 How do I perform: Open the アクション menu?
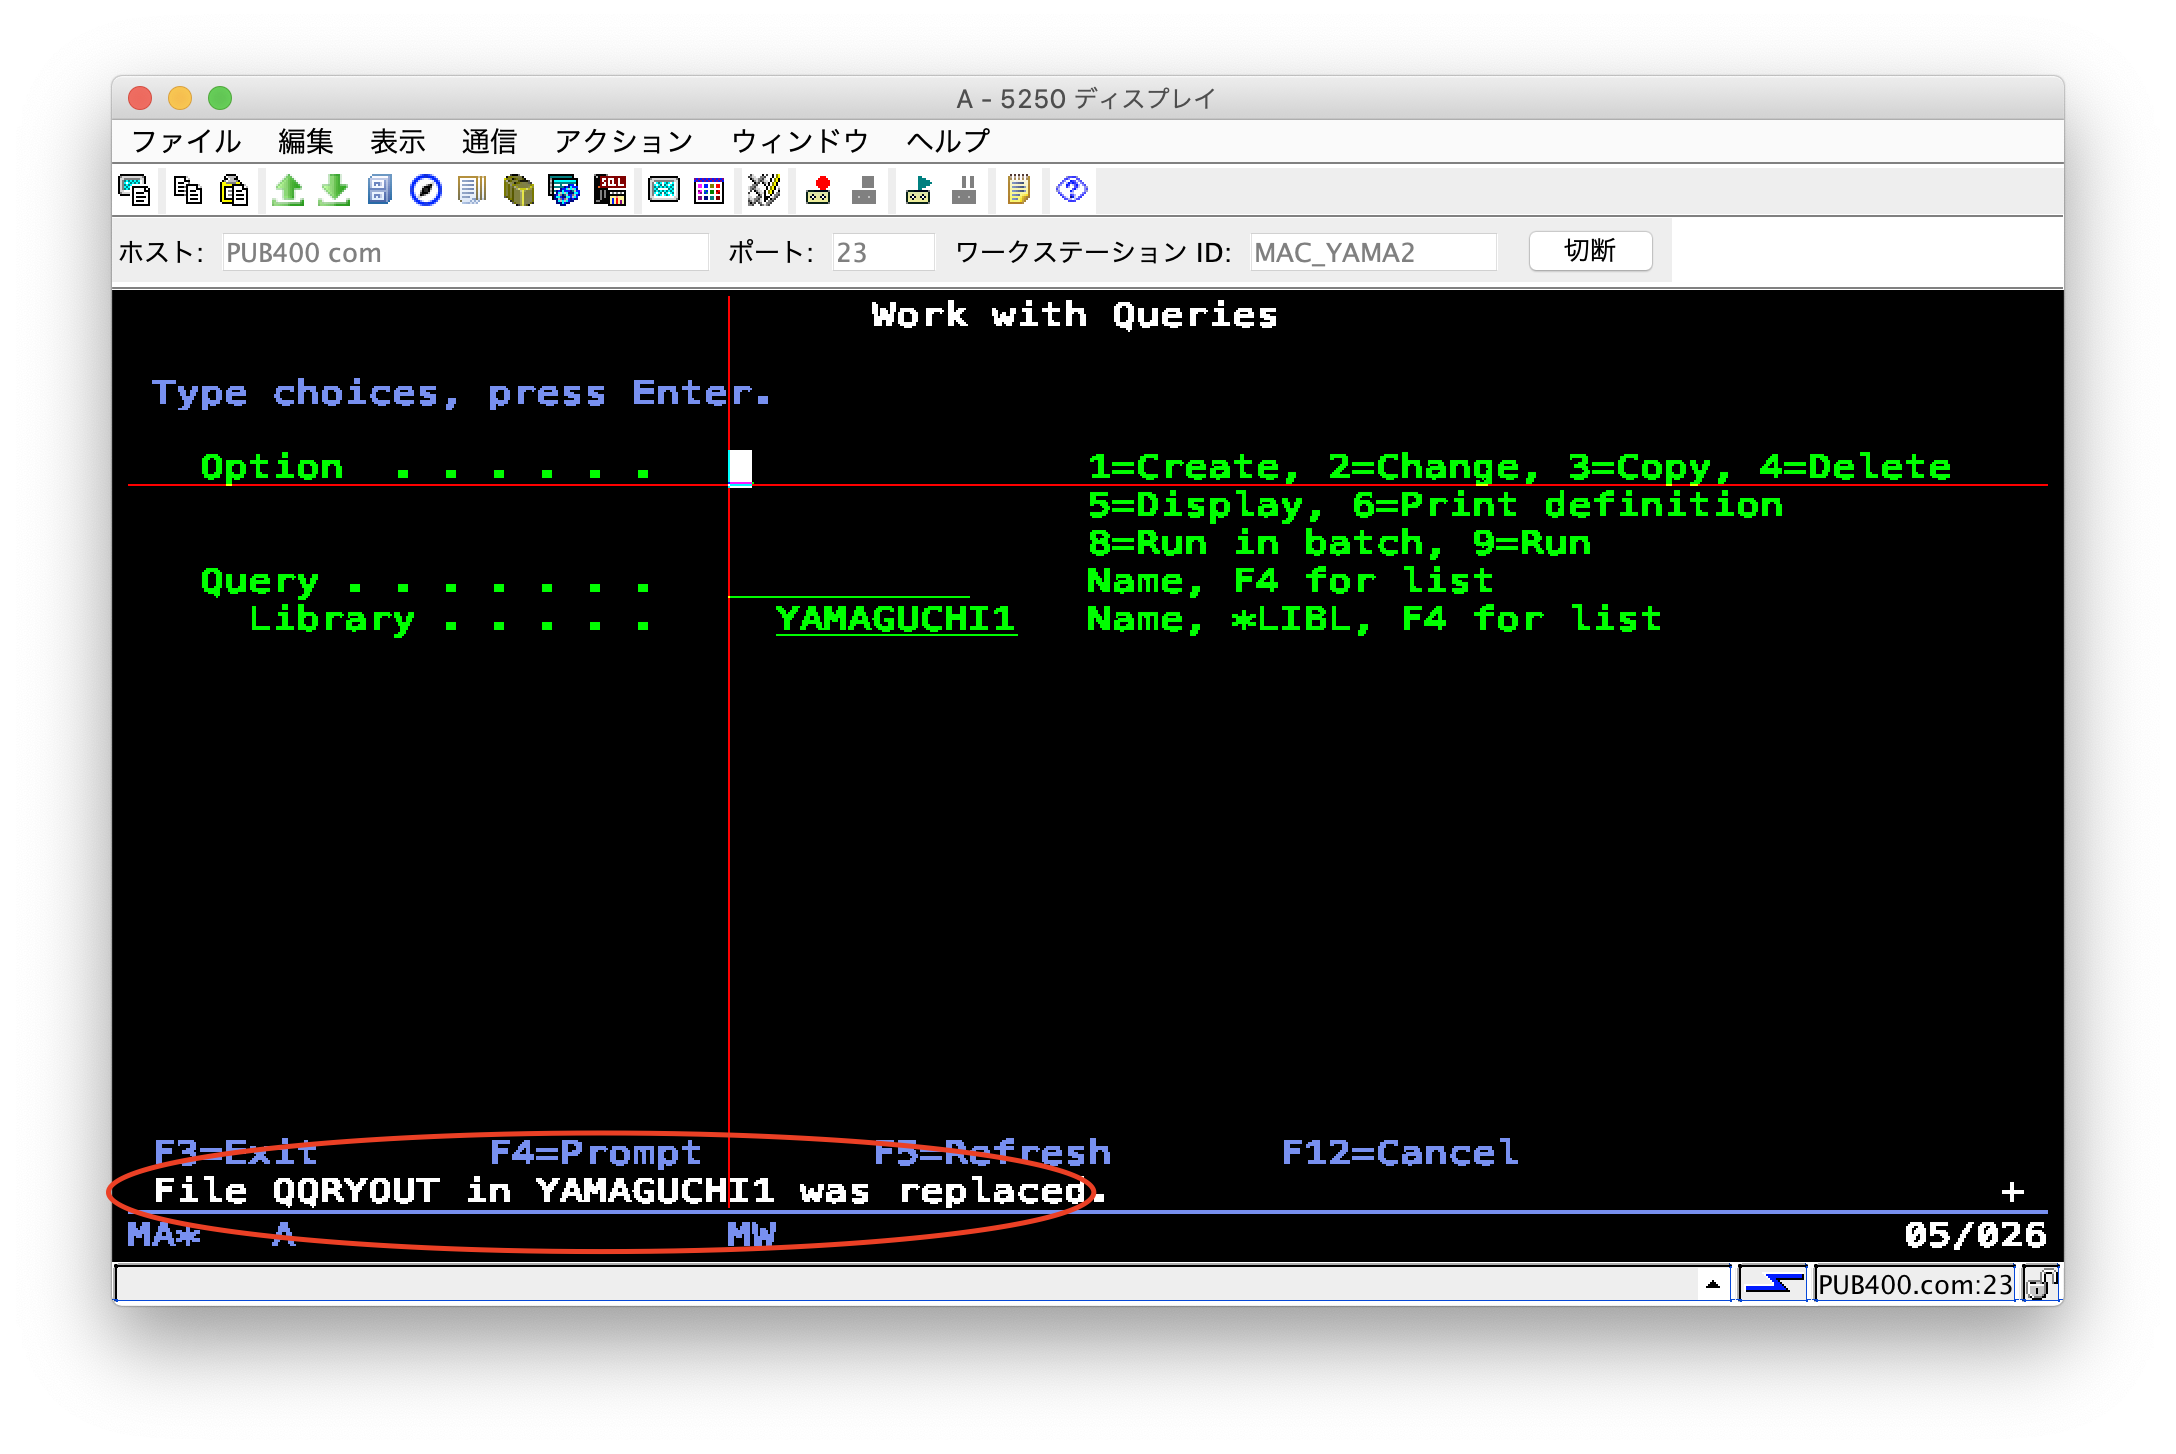[x=623, y=141]
